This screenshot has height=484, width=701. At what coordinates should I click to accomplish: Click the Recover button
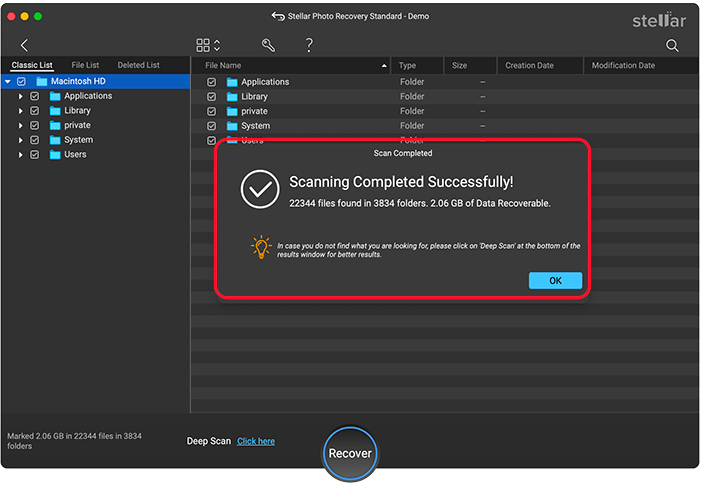(350, 454)
